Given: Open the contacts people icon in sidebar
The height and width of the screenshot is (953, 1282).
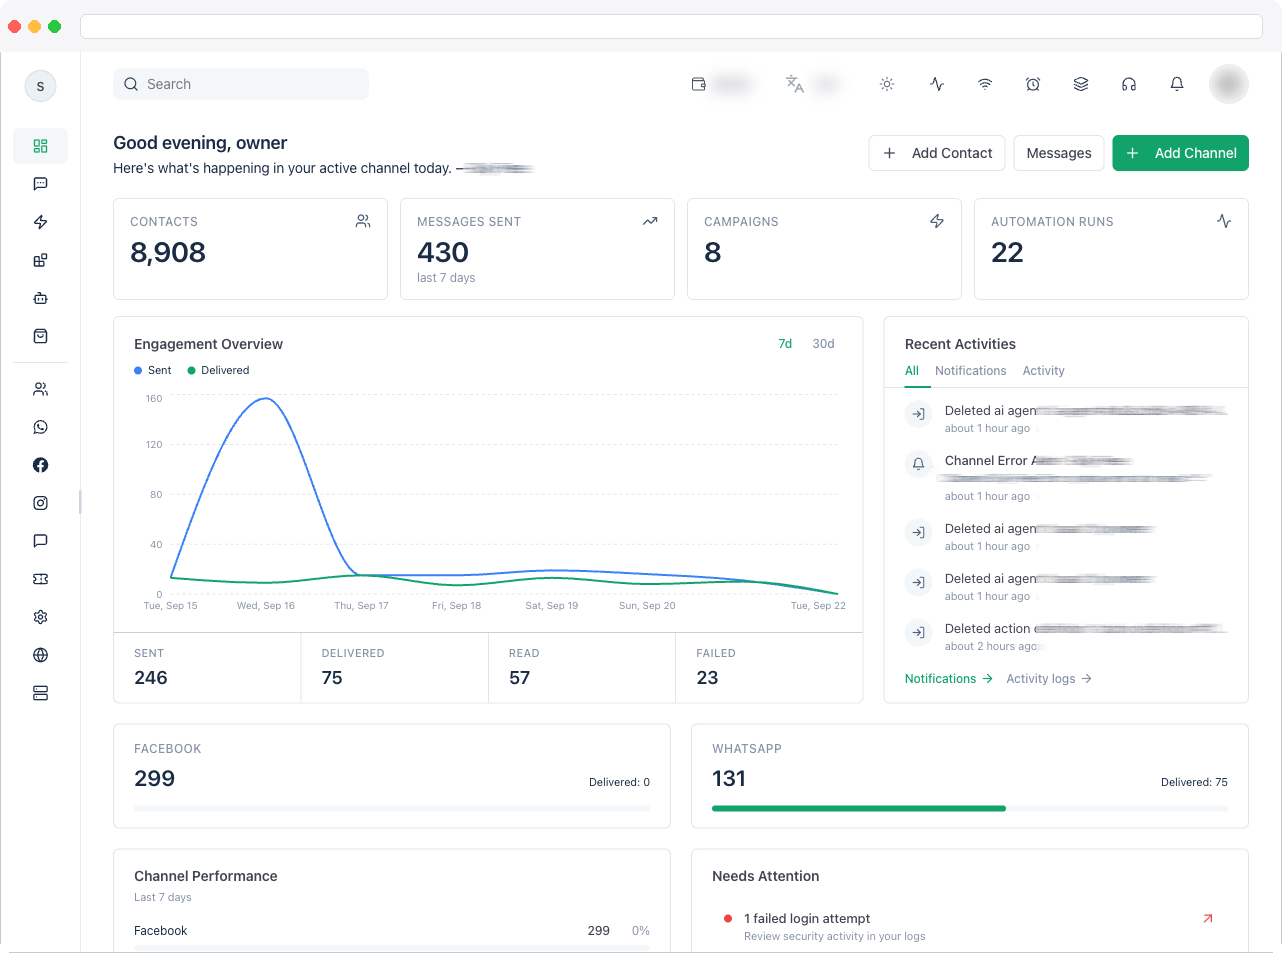Looking at the screenshot, I should pos(40,389).
